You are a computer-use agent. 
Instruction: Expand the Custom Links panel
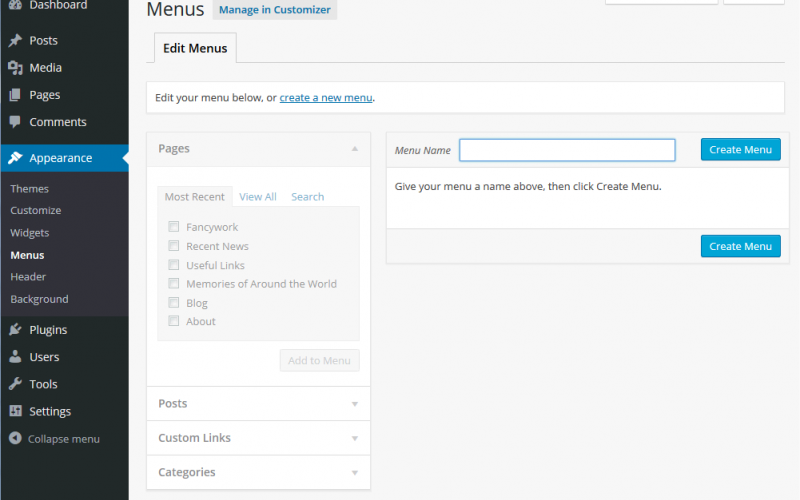point(258,438)
